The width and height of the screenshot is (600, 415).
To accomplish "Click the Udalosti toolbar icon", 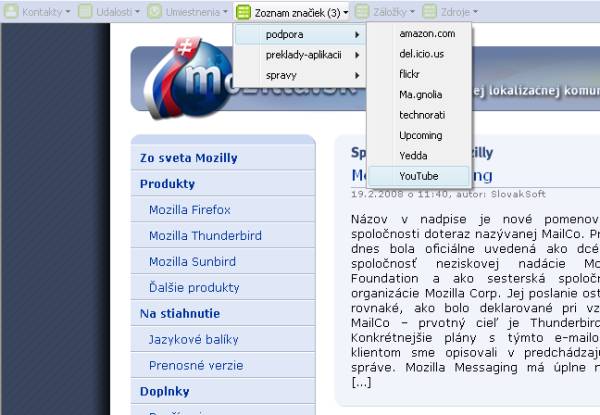I will [x=85, y=11].
